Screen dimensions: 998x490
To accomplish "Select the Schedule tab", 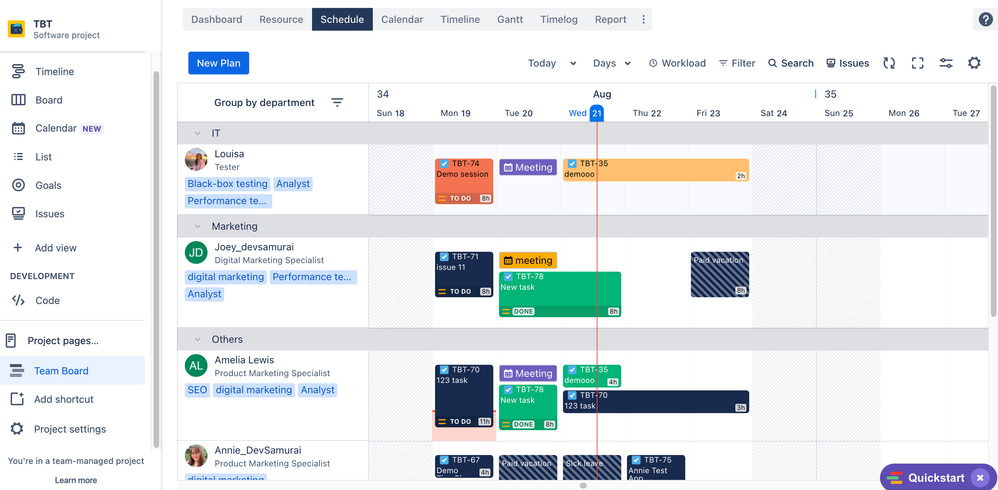I will click(342, 20).
